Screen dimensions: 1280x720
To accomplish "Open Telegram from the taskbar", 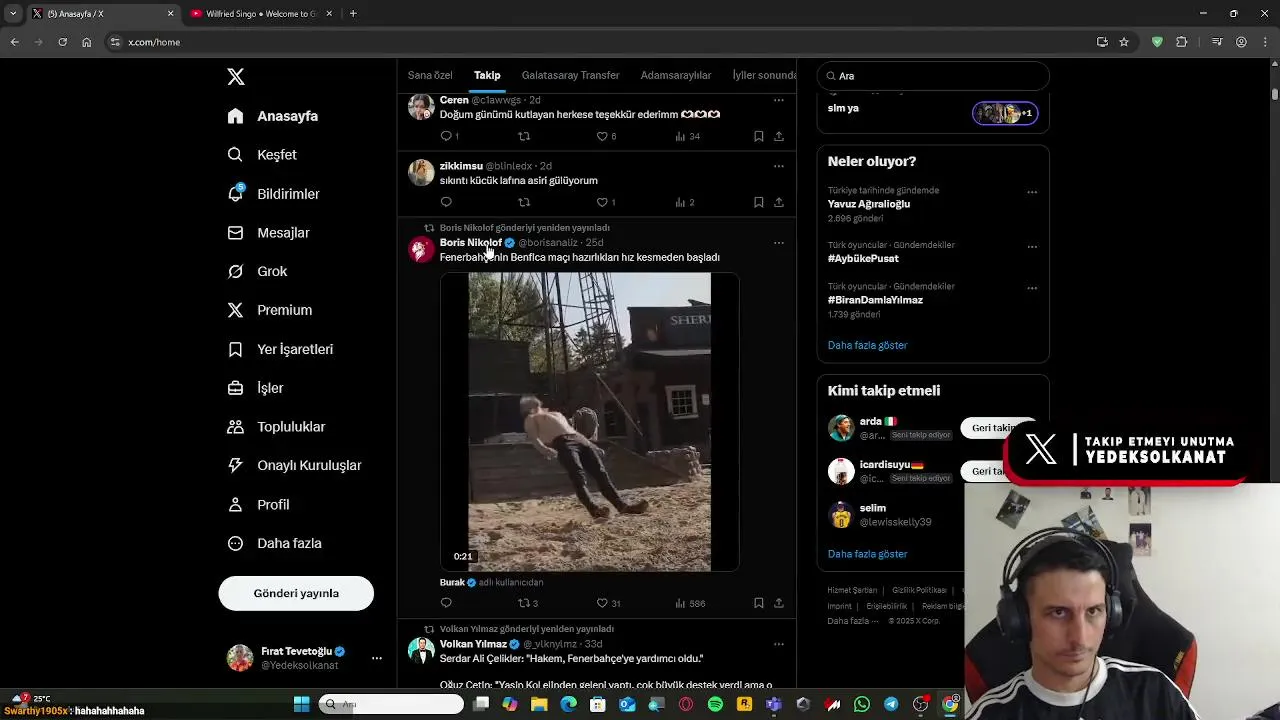I will [x=891, y=704].
